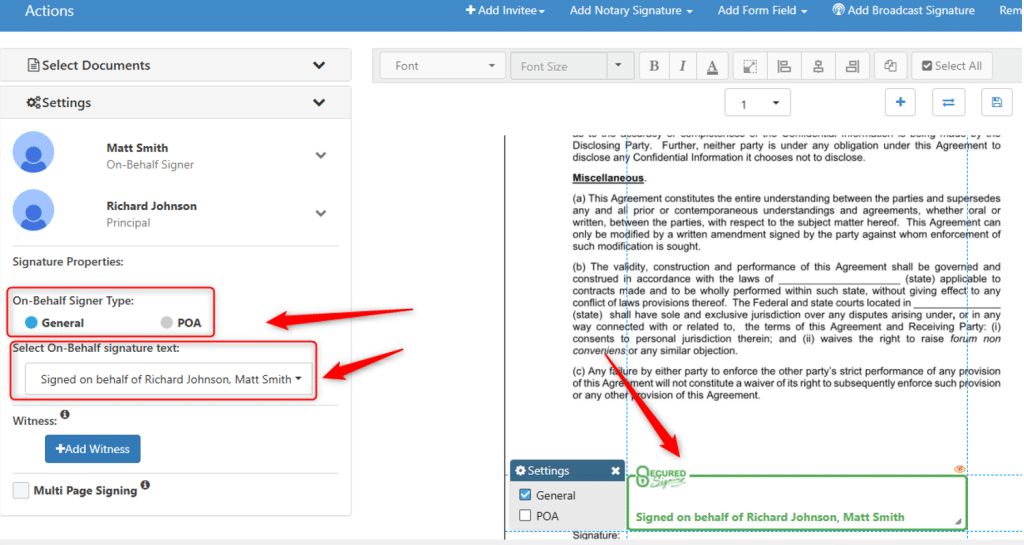
Task: Select the POA on-behalf signer type
Action: point(167,322)
